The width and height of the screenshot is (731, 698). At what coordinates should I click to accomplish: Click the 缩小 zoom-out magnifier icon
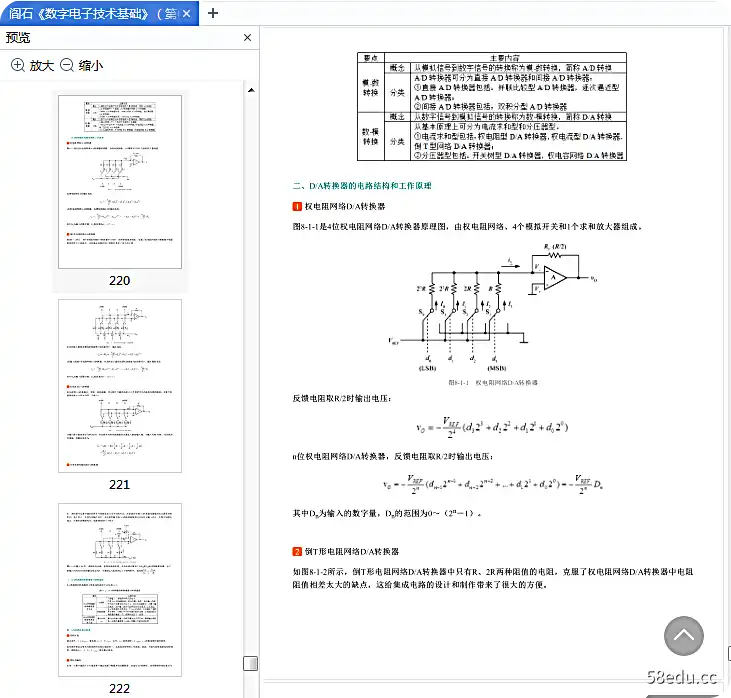pos(67,65)
